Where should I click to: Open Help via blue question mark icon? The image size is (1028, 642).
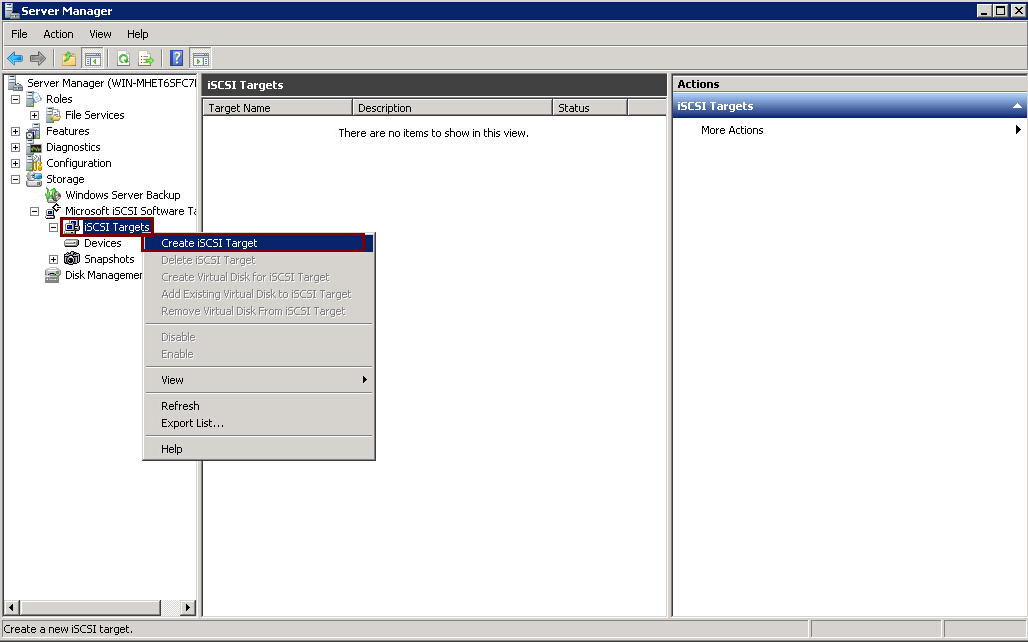177,58
